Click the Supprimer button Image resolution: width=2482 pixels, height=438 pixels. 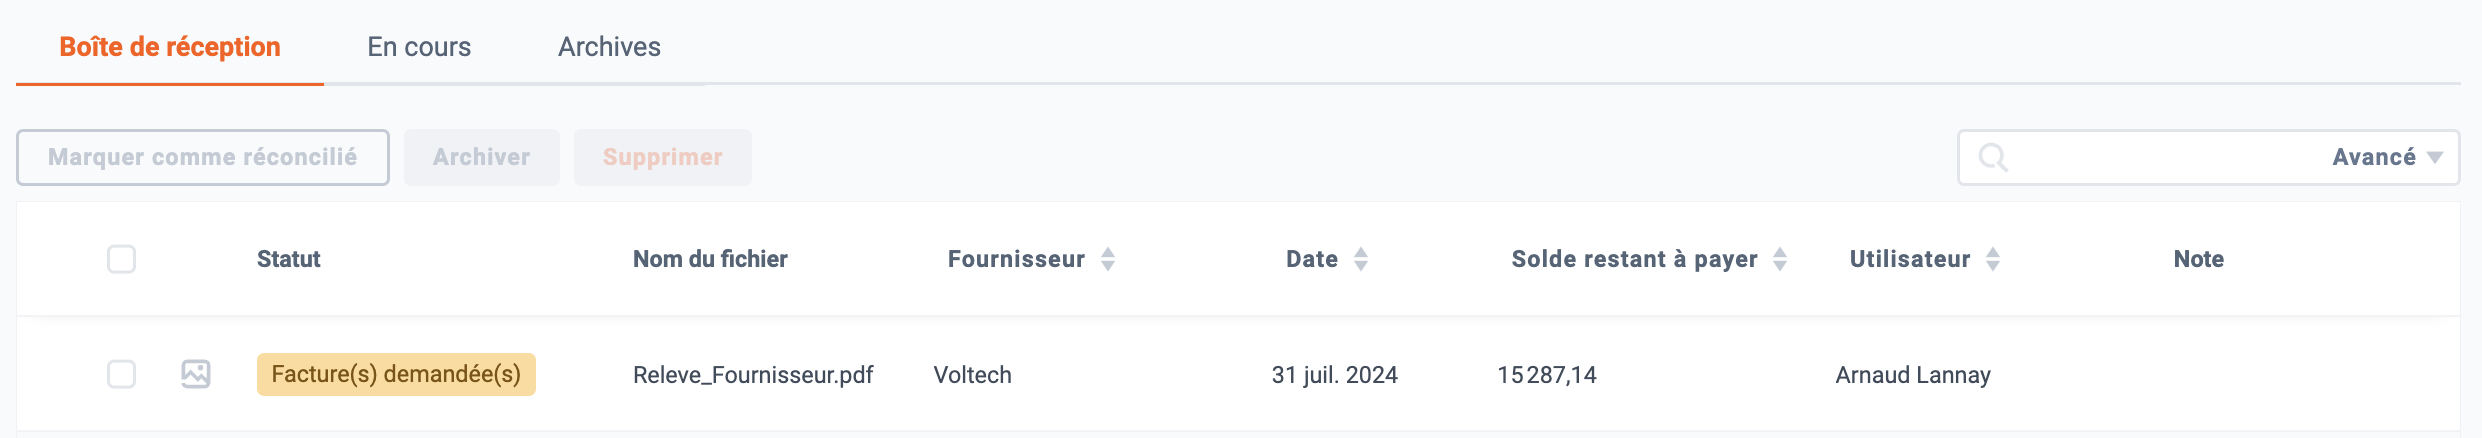(x=663, y=157)
